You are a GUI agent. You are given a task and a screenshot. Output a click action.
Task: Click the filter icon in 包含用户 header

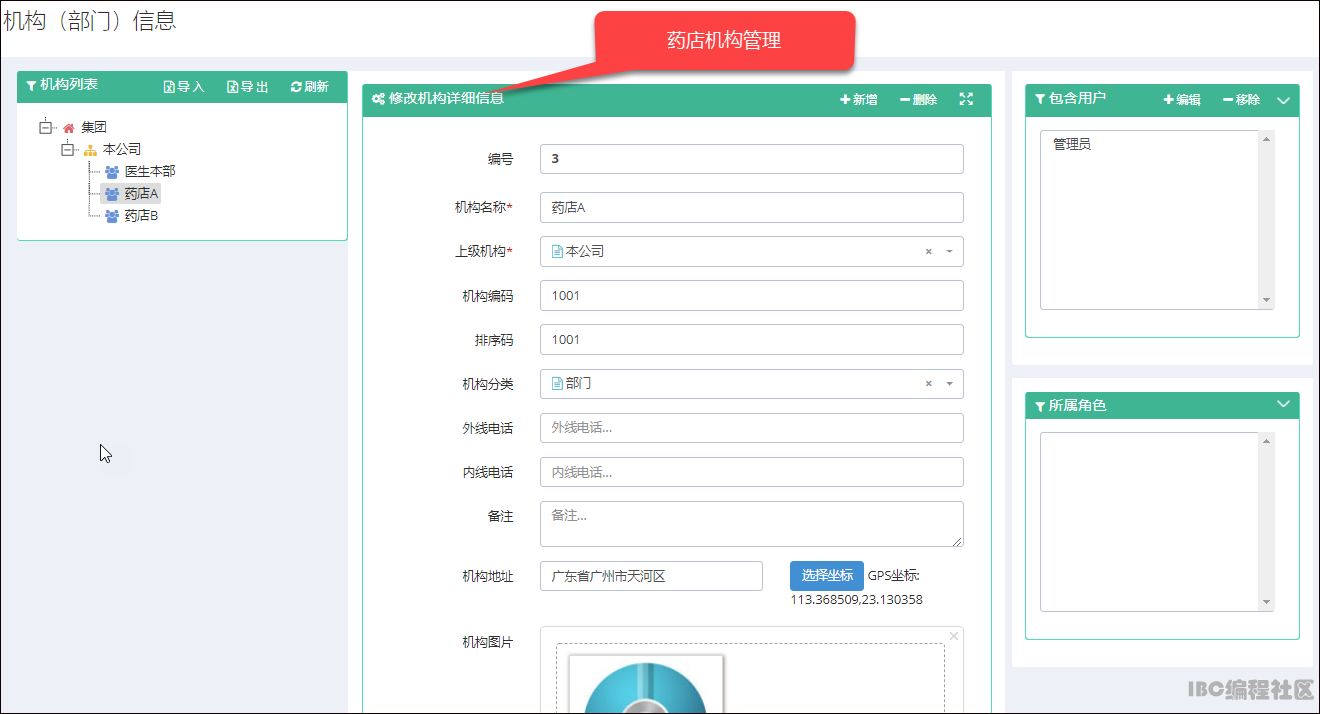(1040, 99)
